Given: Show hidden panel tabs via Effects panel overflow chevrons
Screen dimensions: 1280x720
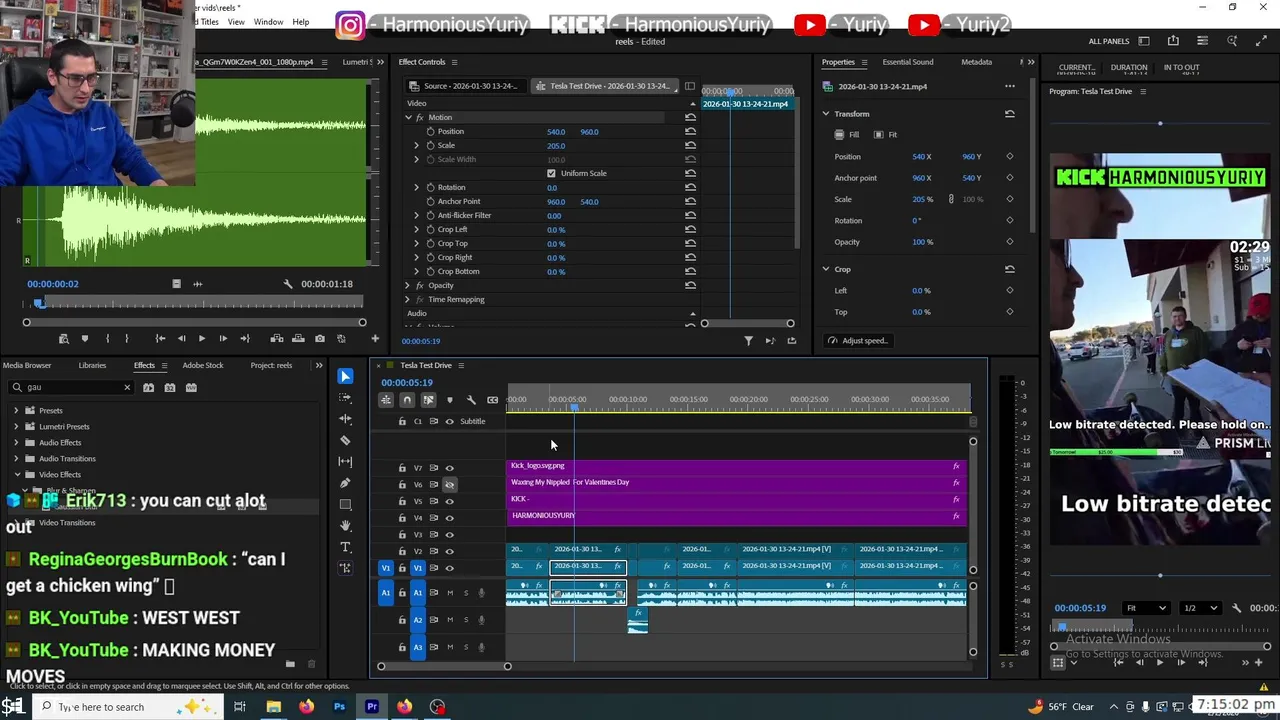Looking at the screenshot, I should pyautogui.click(x=319, y=366).
